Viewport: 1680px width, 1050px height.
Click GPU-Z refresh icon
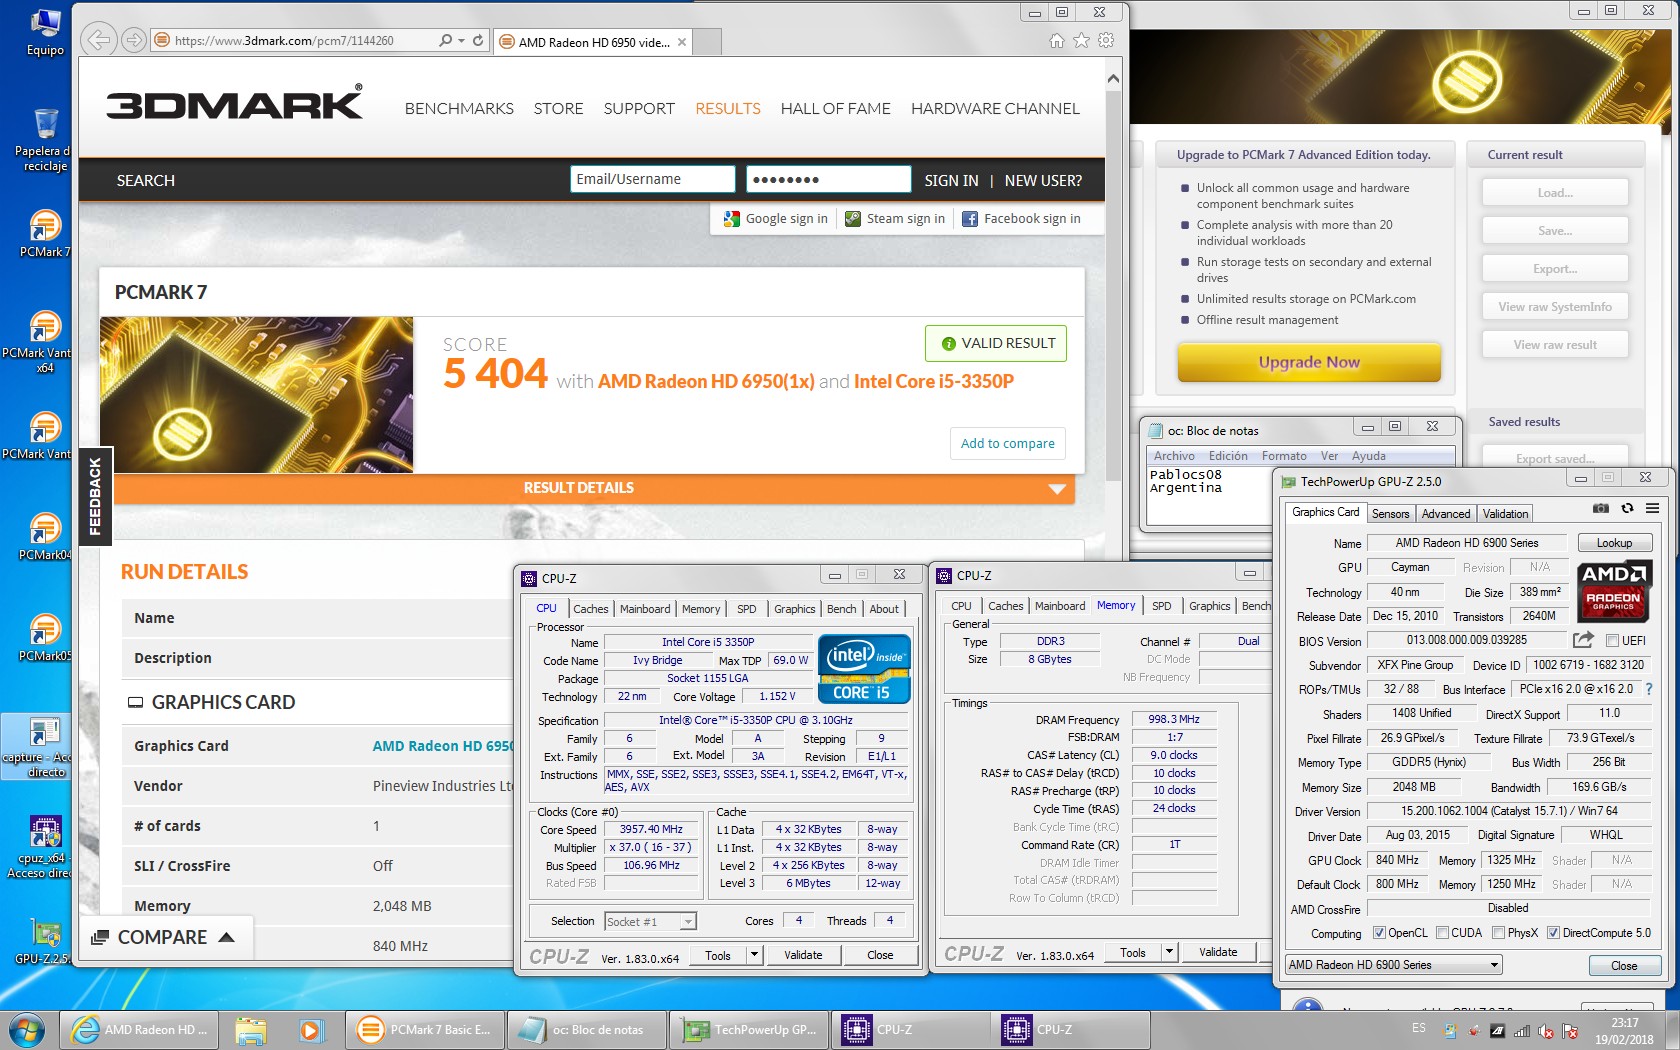point(1627,508)
